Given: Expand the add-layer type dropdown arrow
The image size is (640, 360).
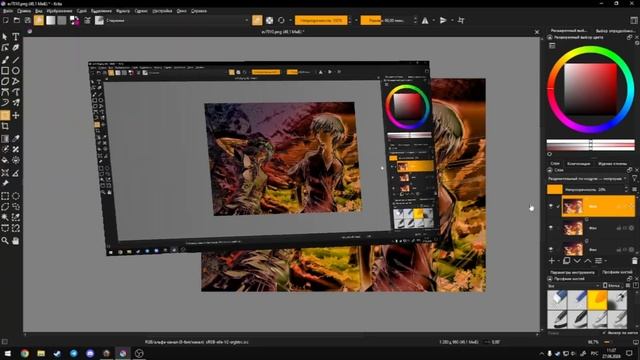Looking at the screenshot, I should tap(558, 261).
